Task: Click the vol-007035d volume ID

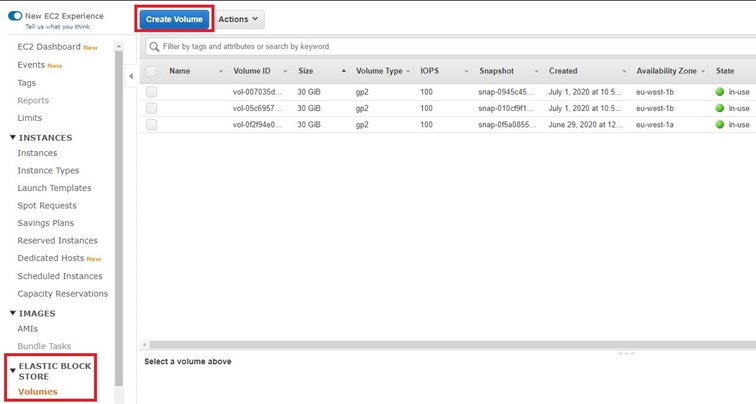Action: (257, 92)
